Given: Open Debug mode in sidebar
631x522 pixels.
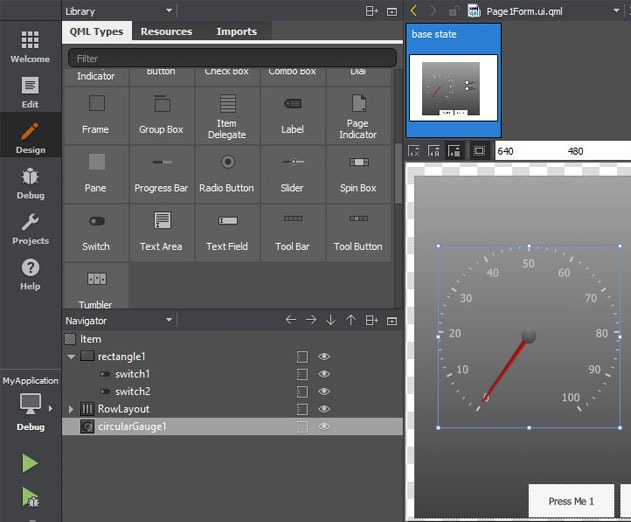Looking at the screenshot, I should 30,183.
